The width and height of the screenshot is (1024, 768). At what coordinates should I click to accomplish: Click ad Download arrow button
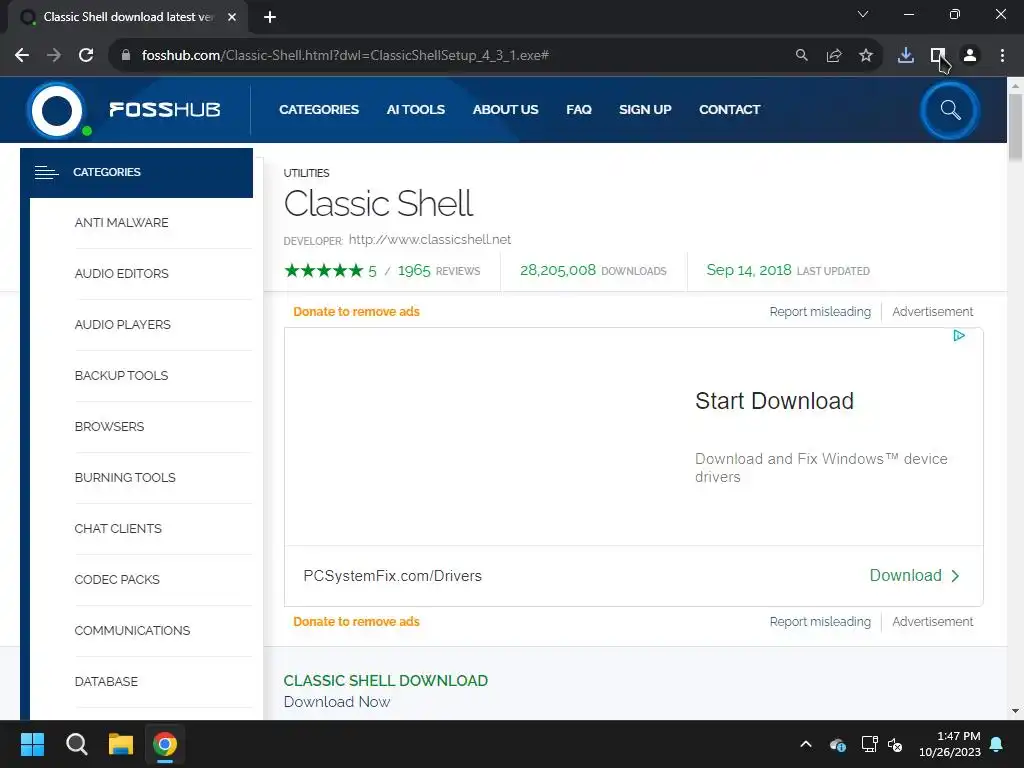click(x=914, y=575)
